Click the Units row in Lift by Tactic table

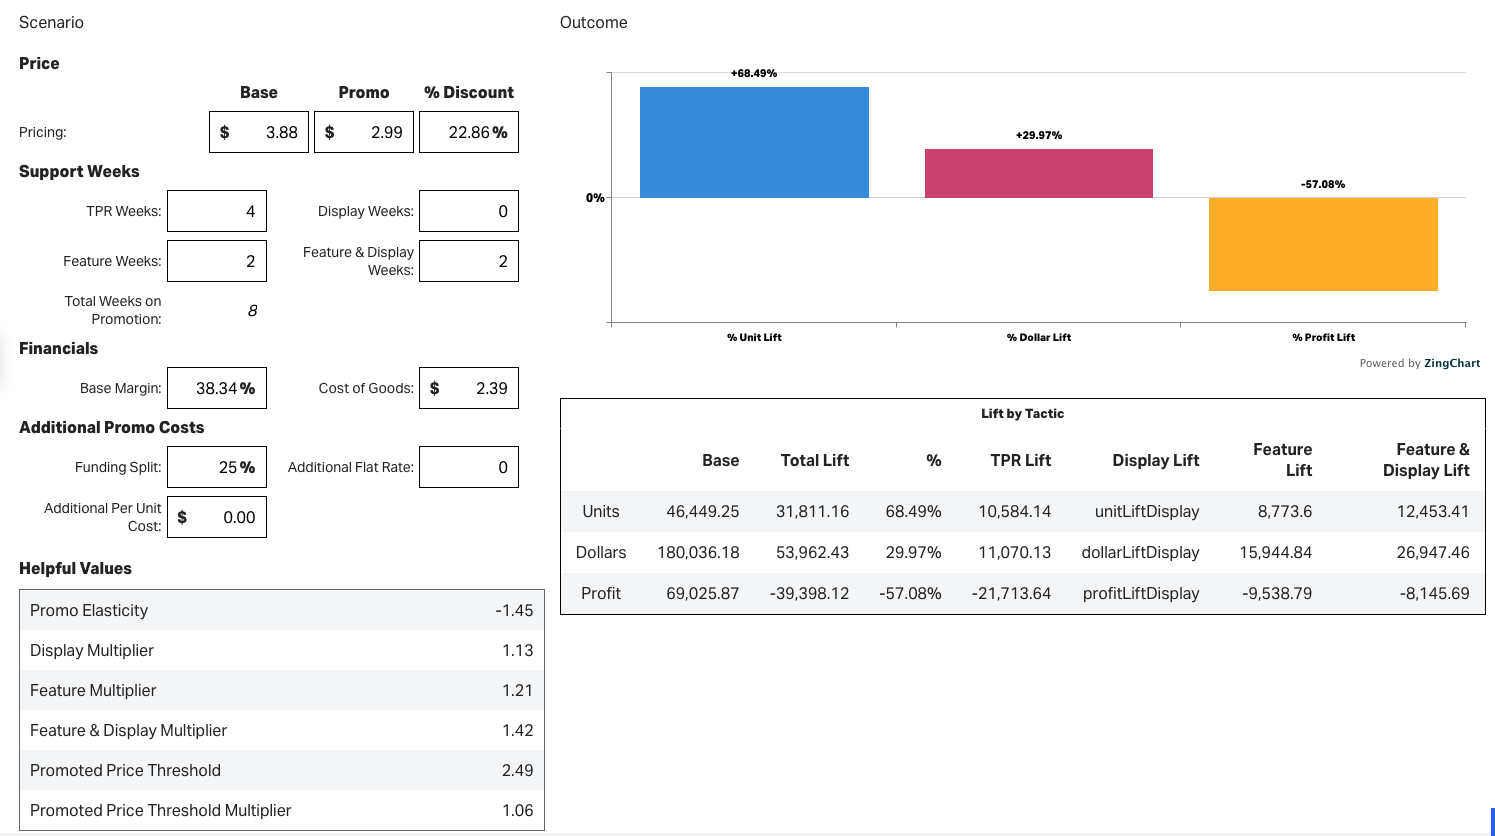pos(1023,511)
